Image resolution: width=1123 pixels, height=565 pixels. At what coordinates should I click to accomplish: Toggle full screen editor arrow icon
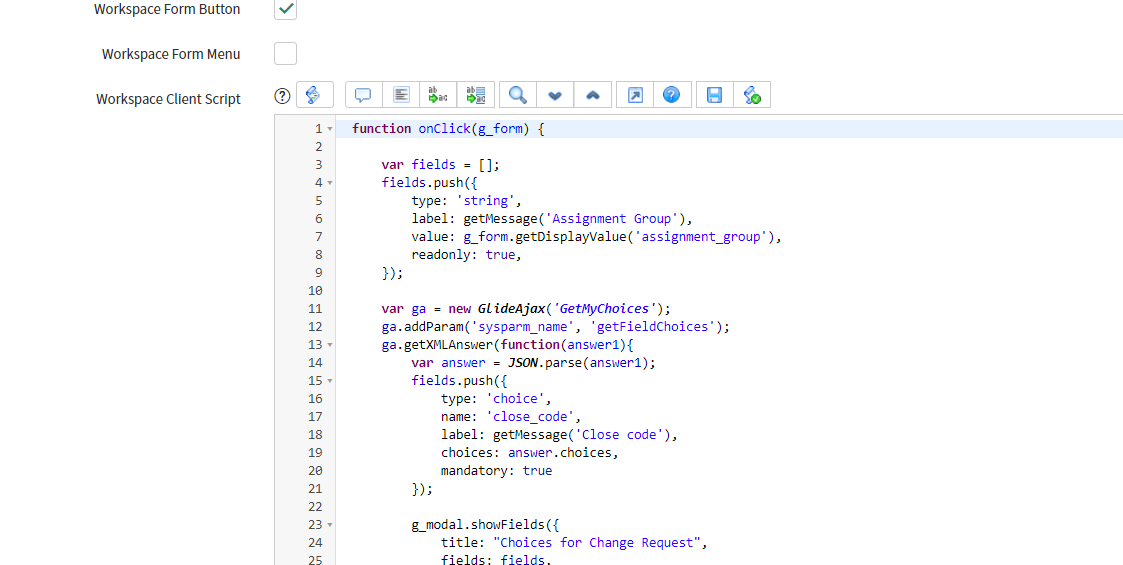click(x=635, y=95)
